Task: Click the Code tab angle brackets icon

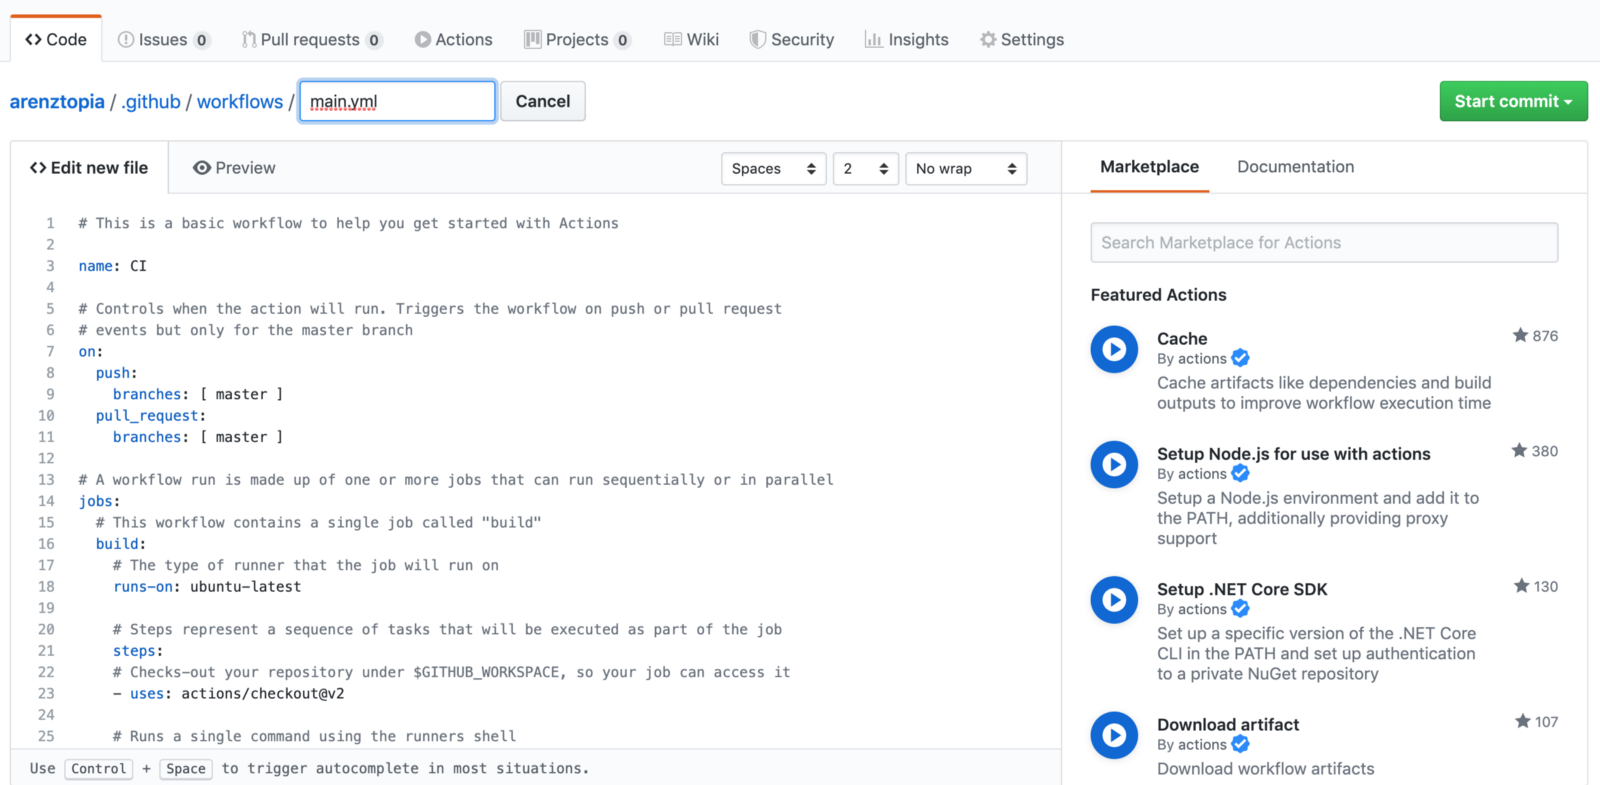Action: point(33,39)
